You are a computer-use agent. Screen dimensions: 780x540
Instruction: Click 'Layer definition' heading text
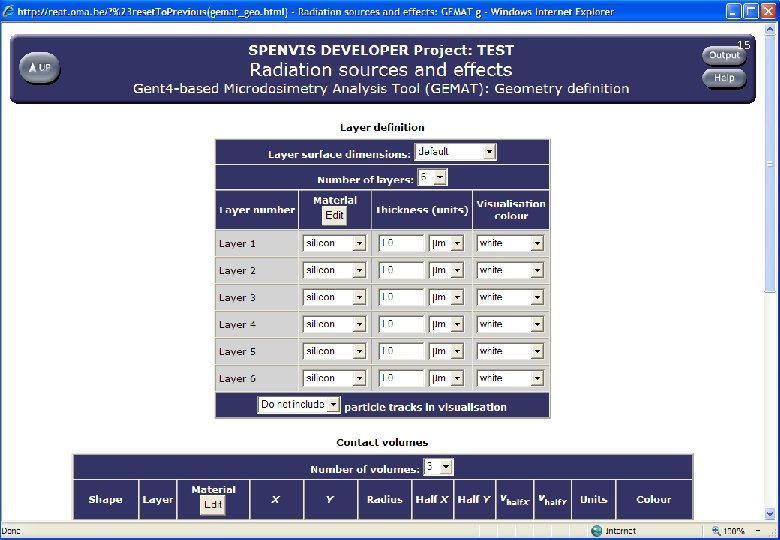(382, 127)
